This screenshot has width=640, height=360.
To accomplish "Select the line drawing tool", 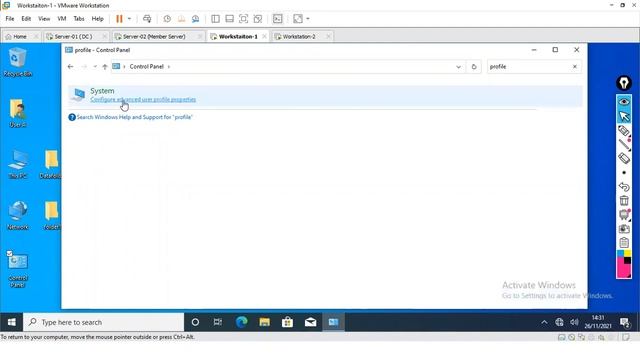I will pyautogui.click(x=624, y=144).
